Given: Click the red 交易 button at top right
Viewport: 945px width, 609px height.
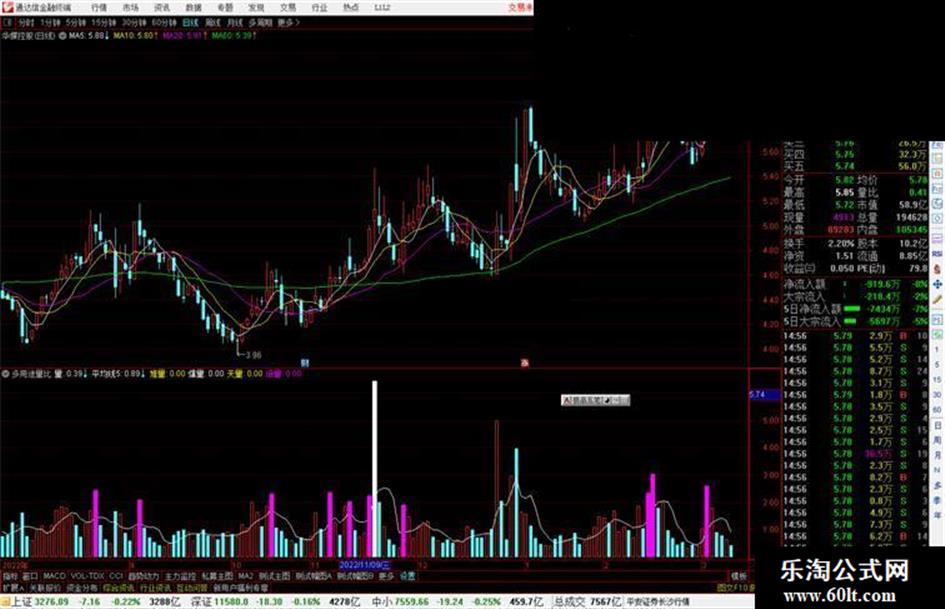Looking at the screenshot, I should pos(520,8).
